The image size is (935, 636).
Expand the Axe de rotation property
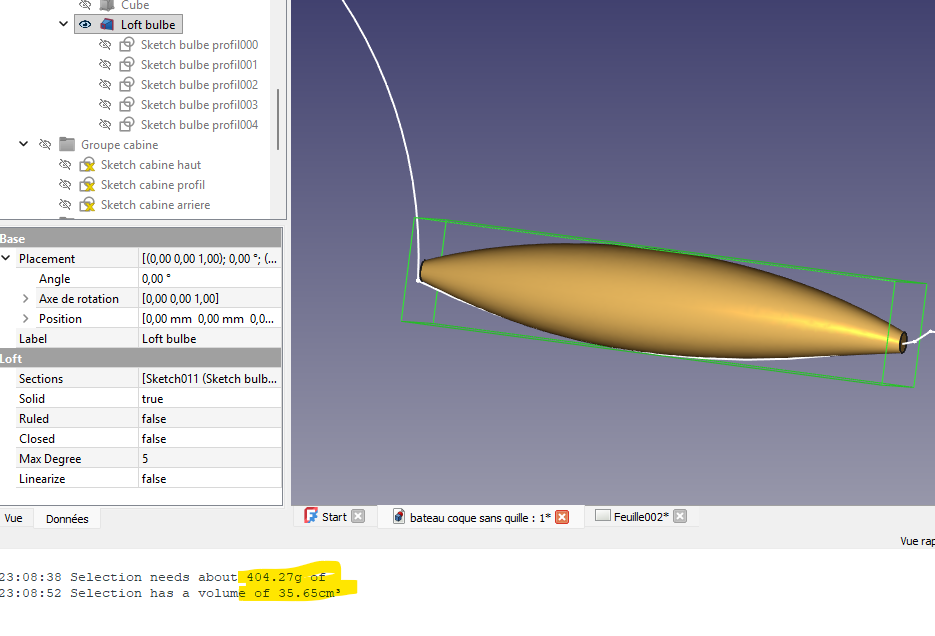point(26,299)
